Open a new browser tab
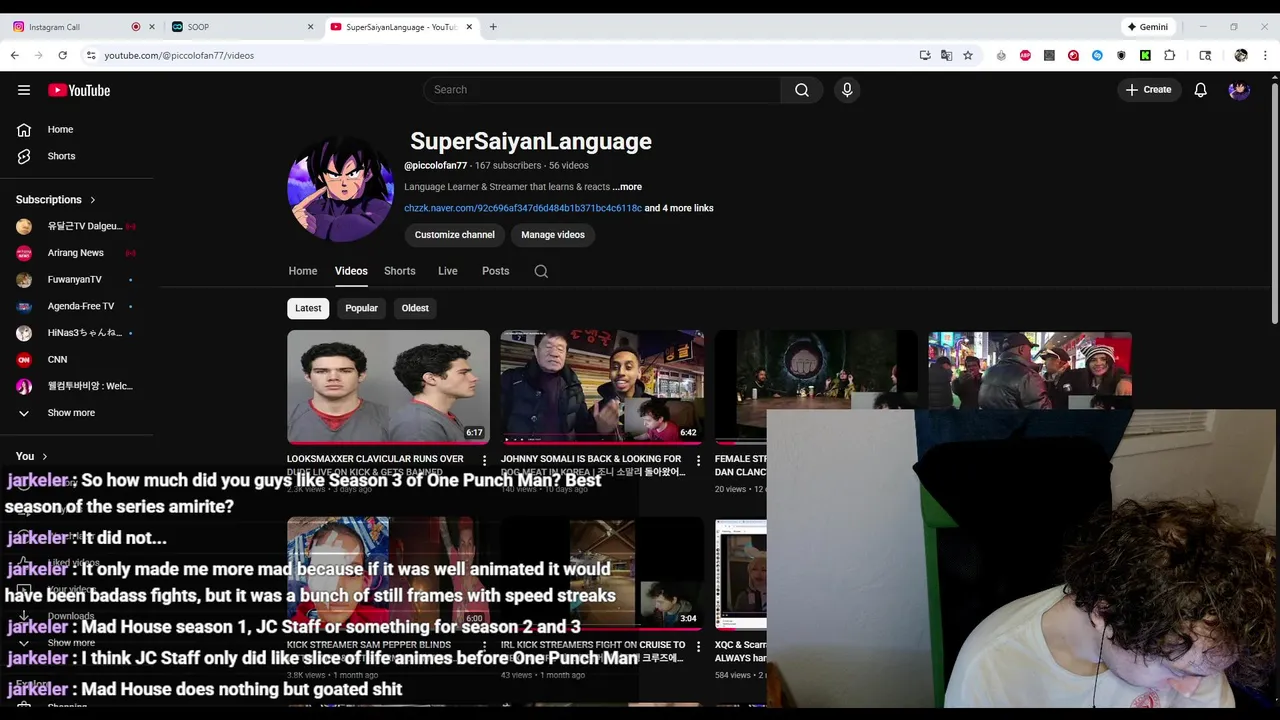 (493, 27)
